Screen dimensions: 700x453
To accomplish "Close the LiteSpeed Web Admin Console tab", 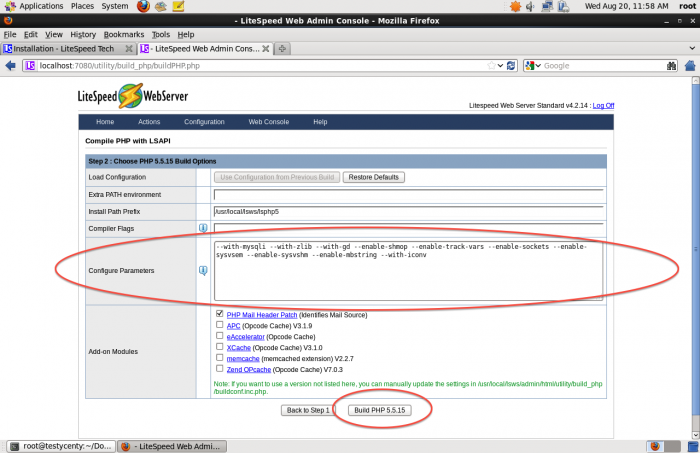I will (x=265, y=49).
